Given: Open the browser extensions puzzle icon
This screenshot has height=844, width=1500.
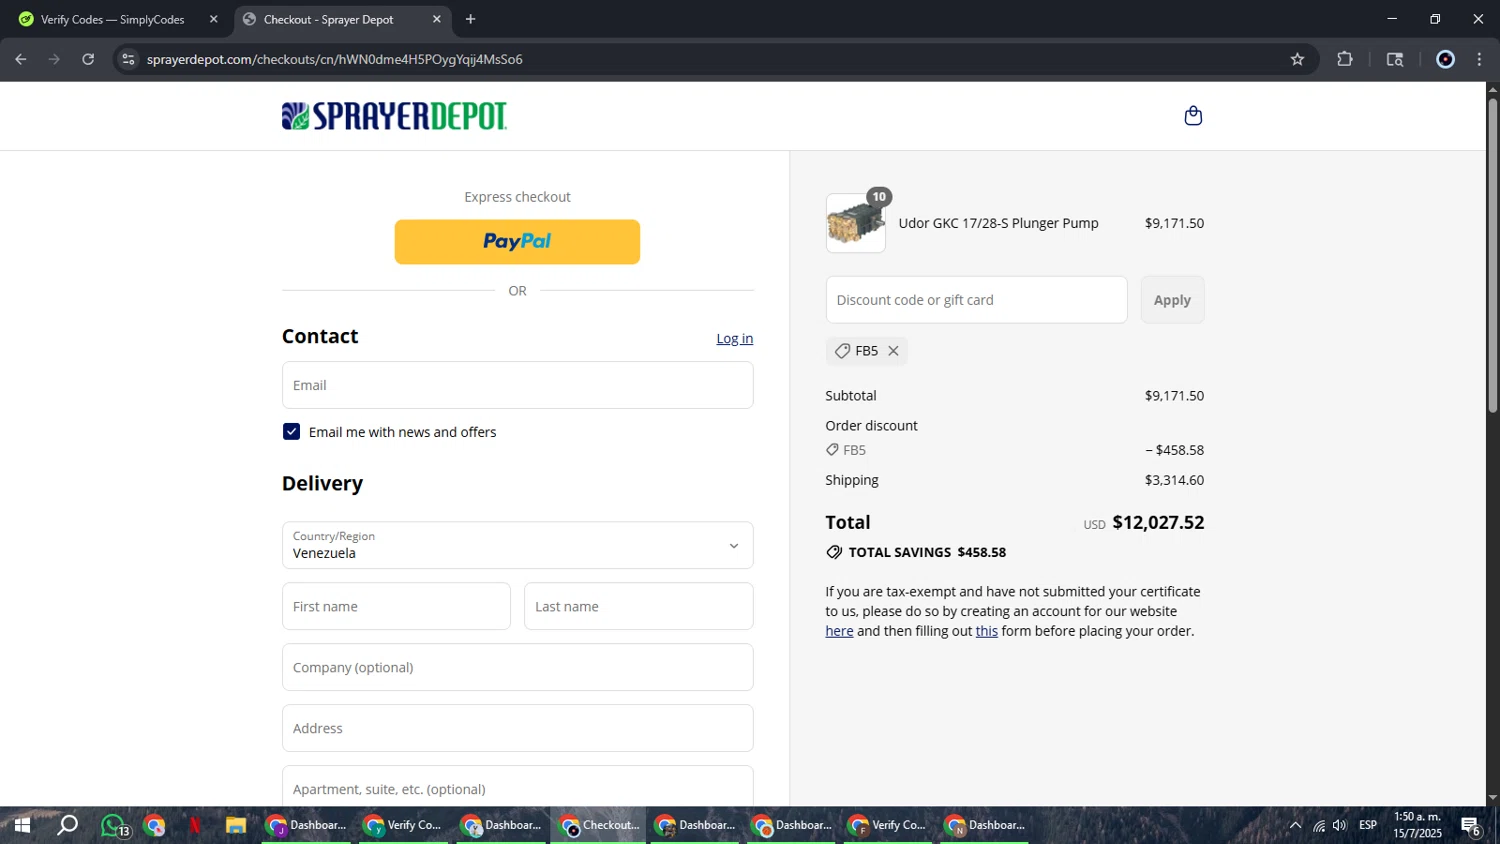Looking at the screenshot, I should tap(1345, 59).
